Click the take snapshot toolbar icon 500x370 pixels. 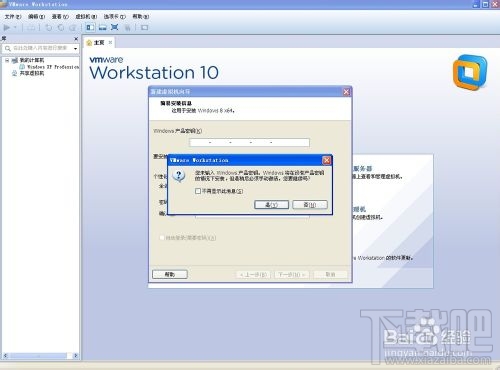pyautogui.click(x=49, y=28)
